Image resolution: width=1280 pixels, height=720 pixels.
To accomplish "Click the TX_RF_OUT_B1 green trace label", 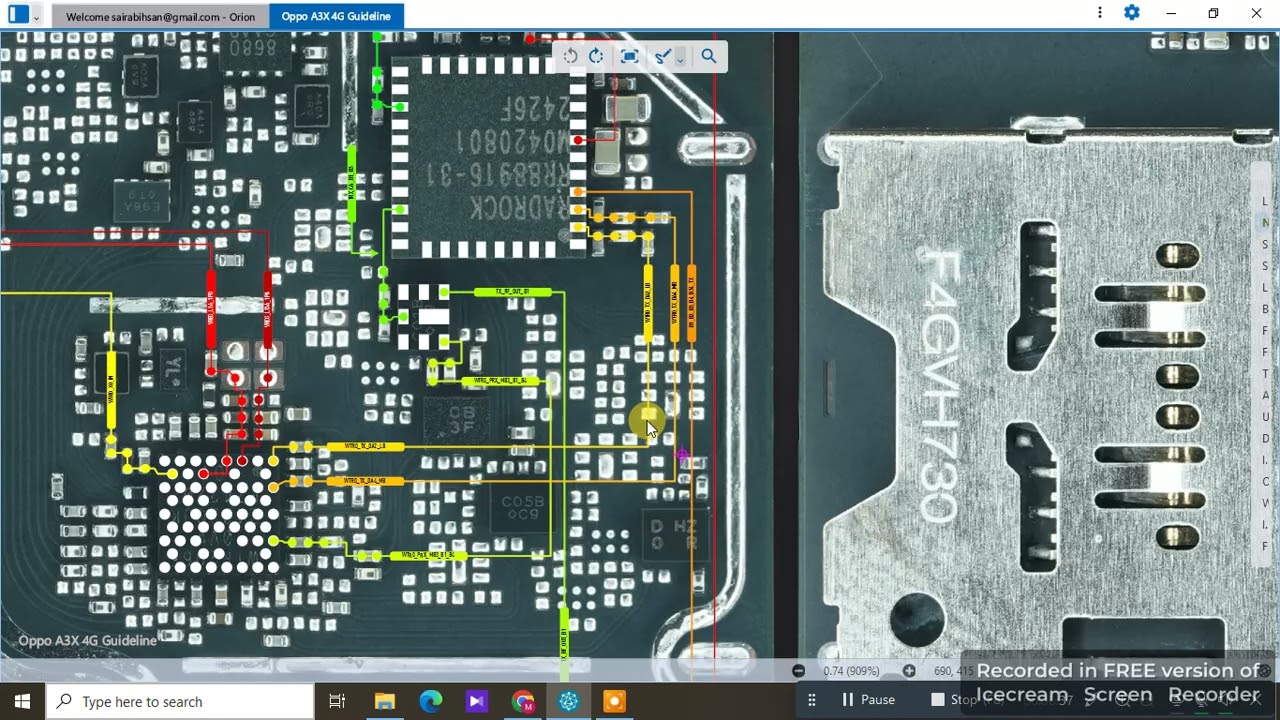I will pyautogui.click(x=512, y=292).
